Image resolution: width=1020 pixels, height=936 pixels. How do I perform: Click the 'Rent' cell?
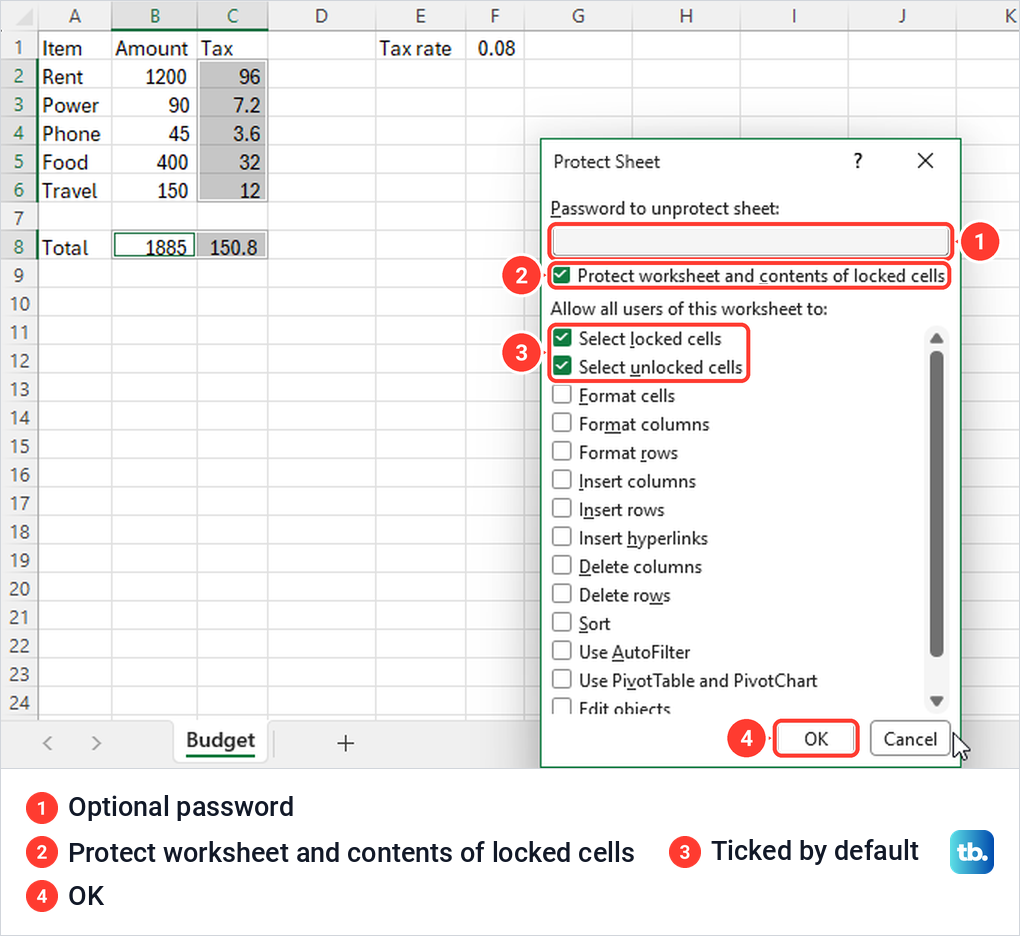pos(75,76)
